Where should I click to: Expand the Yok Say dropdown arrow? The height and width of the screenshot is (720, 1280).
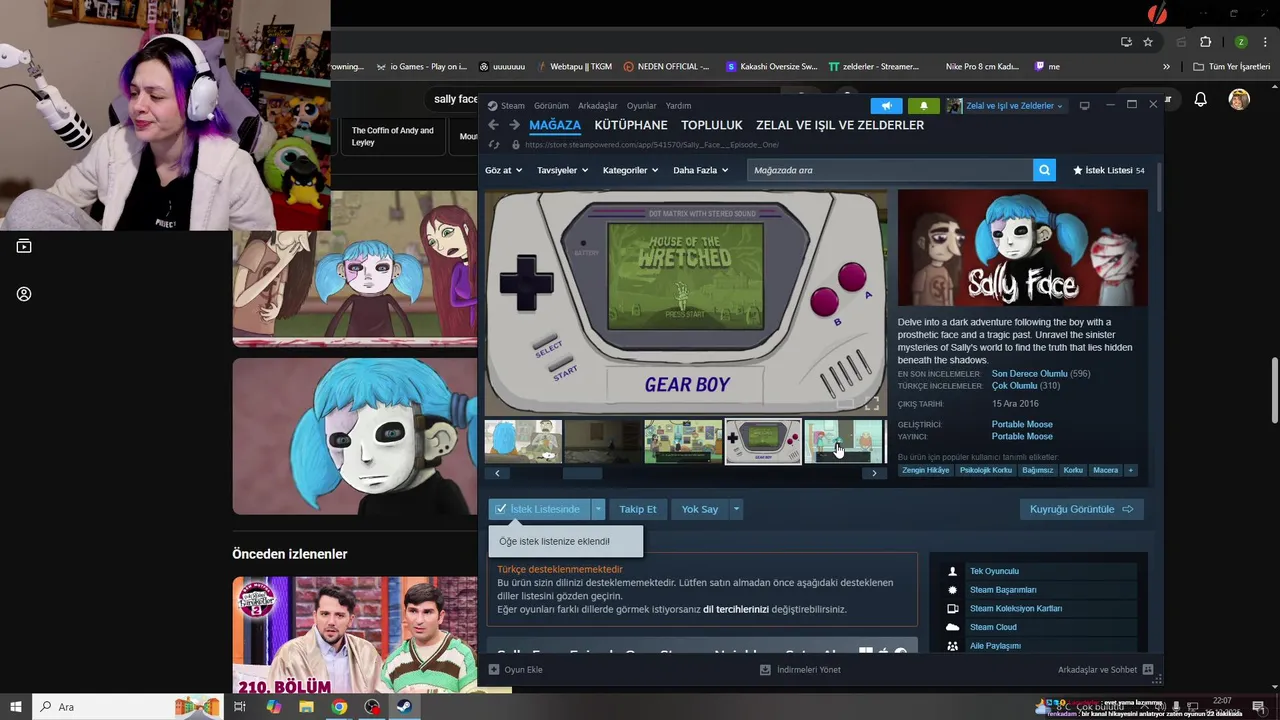pos(736,509)
